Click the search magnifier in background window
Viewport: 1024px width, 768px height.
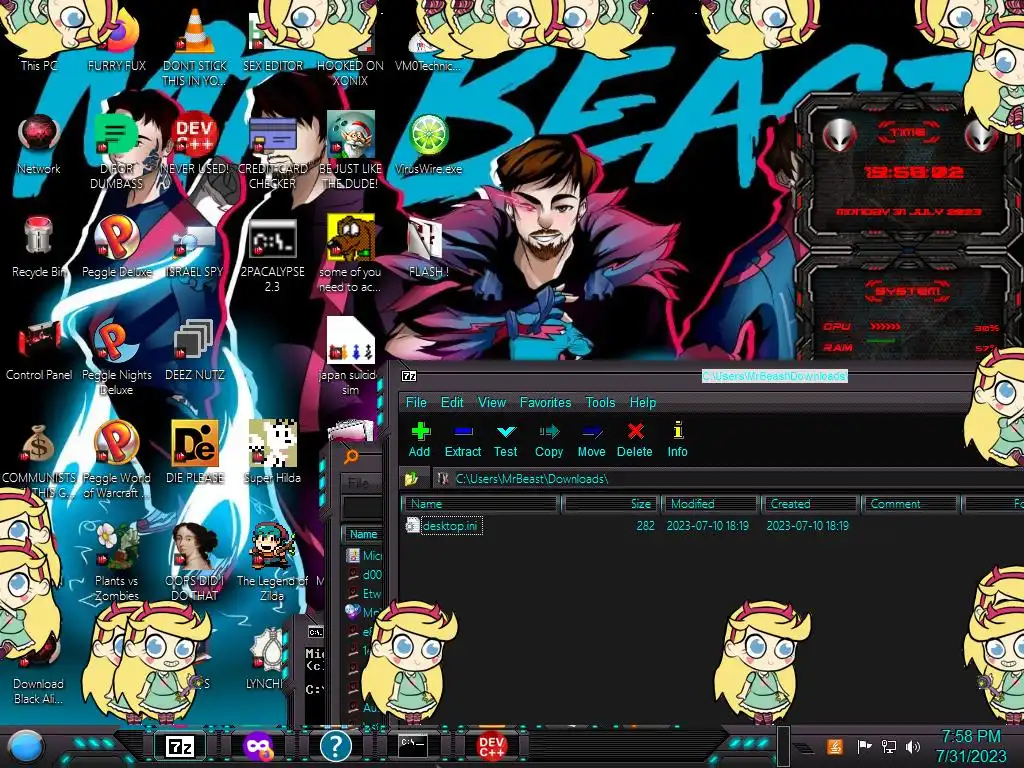coord(351,456)
